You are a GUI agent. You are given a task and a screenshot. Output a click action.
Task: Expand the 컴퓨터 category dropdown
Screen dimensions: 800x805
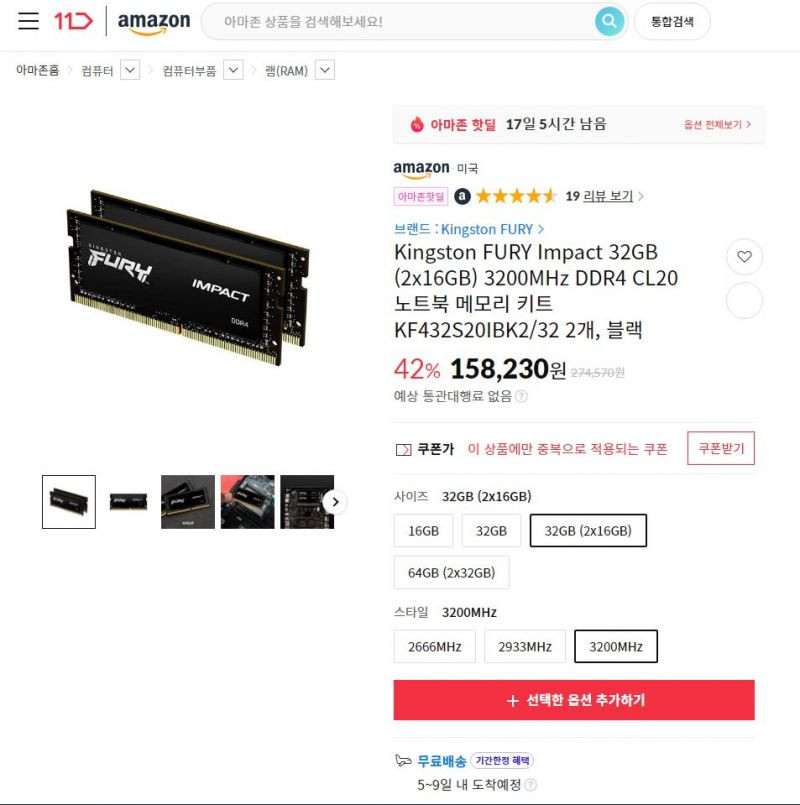(x=130, y=70)
